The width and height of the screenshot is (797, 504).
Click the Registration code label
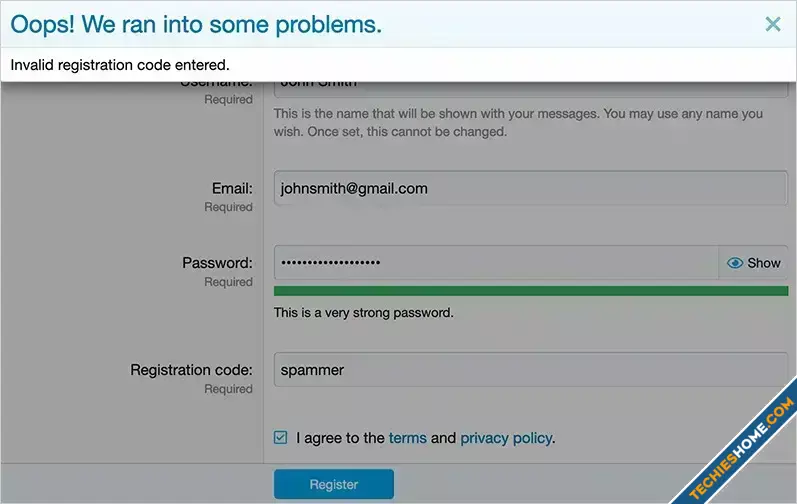tap(191, 370)
